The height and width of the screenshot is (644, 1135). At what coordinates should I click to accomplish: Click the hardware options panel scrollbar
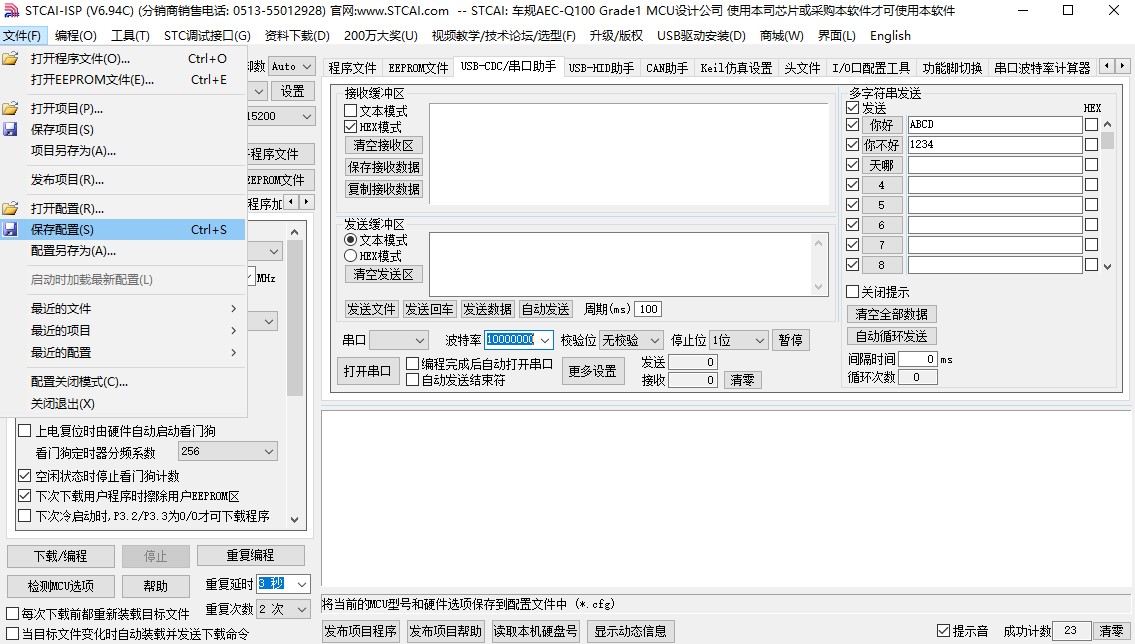coord(295,376)
